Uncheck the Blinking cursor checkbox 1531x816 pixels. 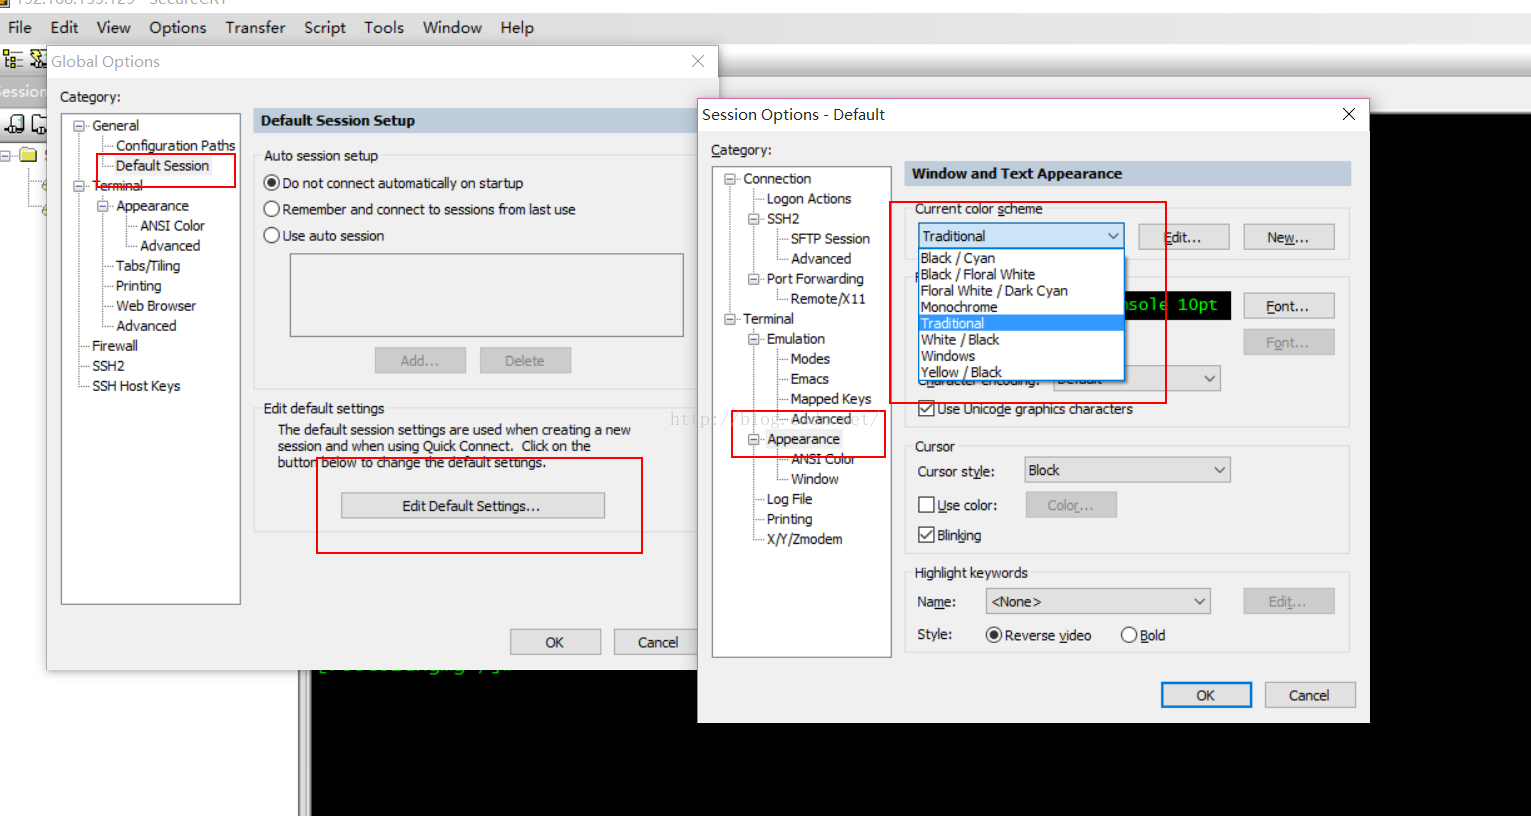pos(926,535)
